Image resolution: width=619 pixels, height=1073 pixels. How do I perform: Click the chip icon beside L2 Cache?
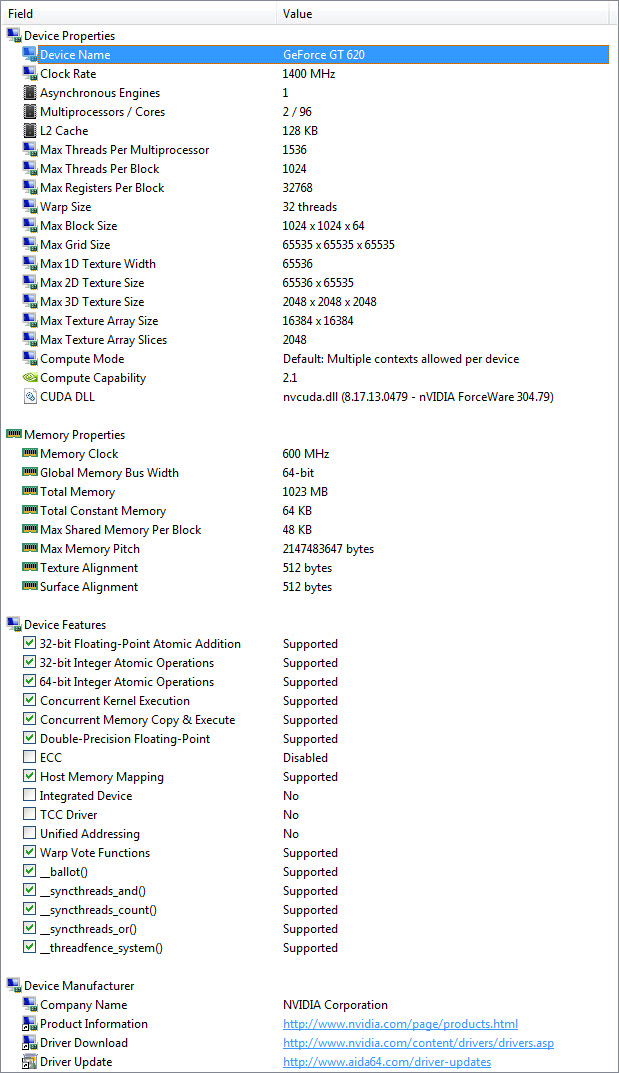(x=30, y=131)
